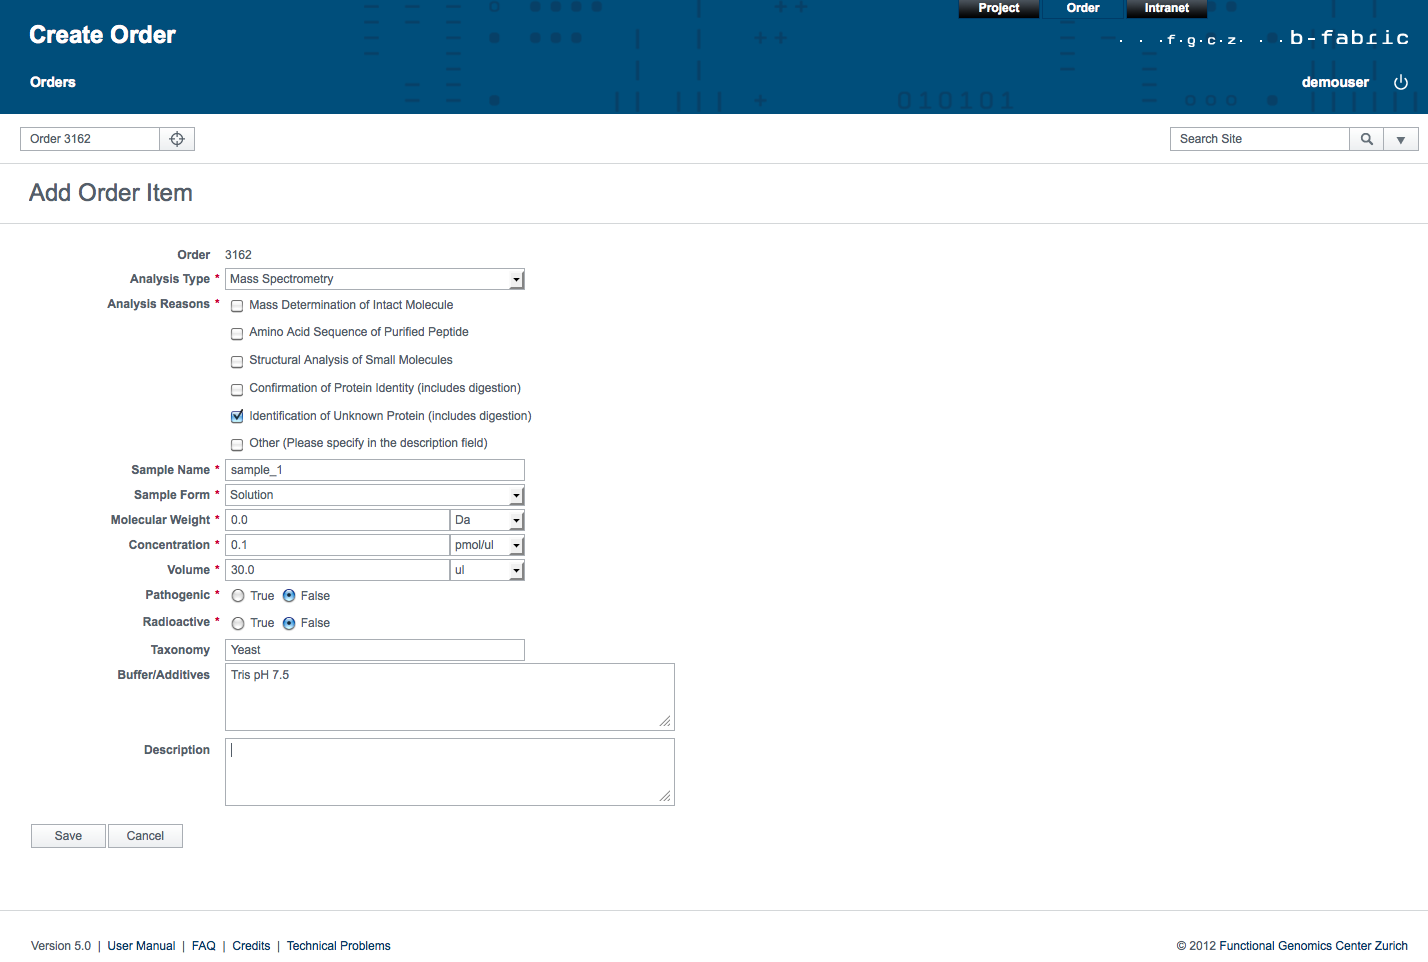Click the b-fabric logo
The height and width of the screenshot is (962, 1428).
pyautogui.click(x=1348, y=38)
